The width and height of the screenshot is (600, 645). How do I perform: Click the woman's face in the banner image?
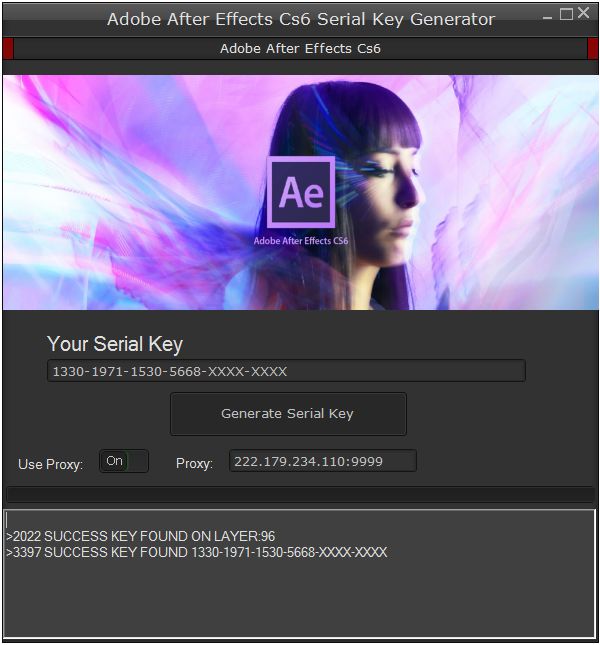395,193
